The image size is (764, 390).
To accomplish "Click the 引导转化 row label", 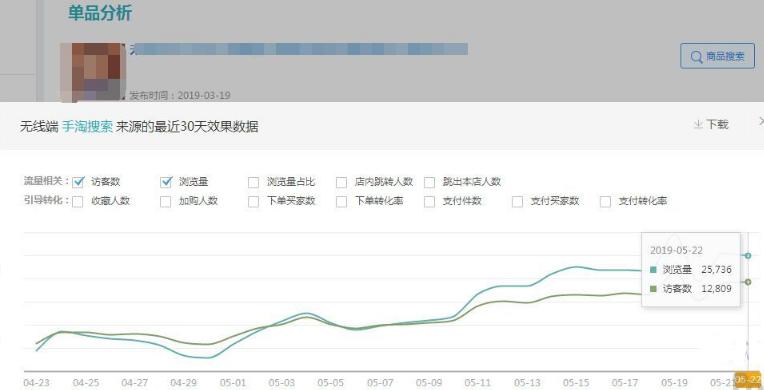I will (46, 200).
